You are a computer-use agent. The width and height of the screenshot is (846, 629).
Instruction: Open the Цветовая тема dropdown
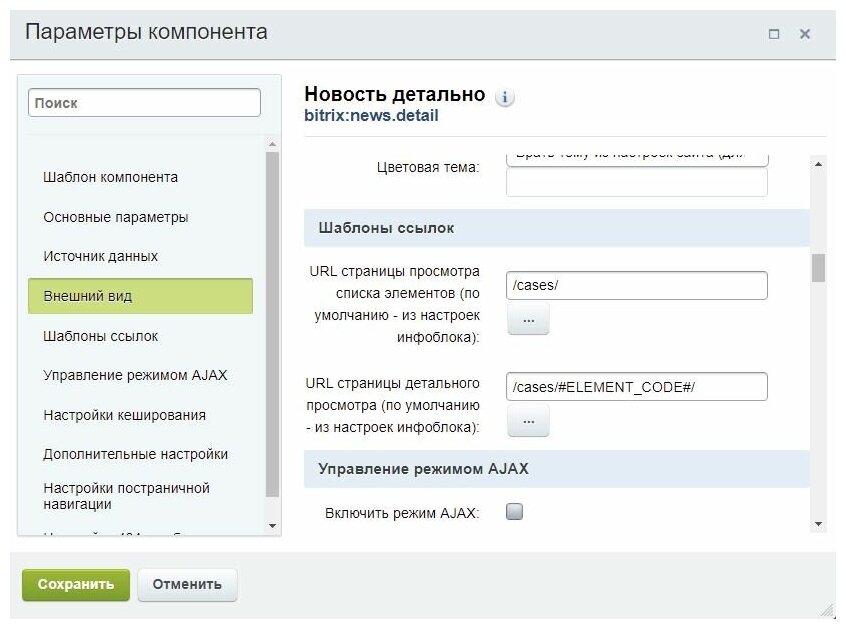[x=636, y=158]
